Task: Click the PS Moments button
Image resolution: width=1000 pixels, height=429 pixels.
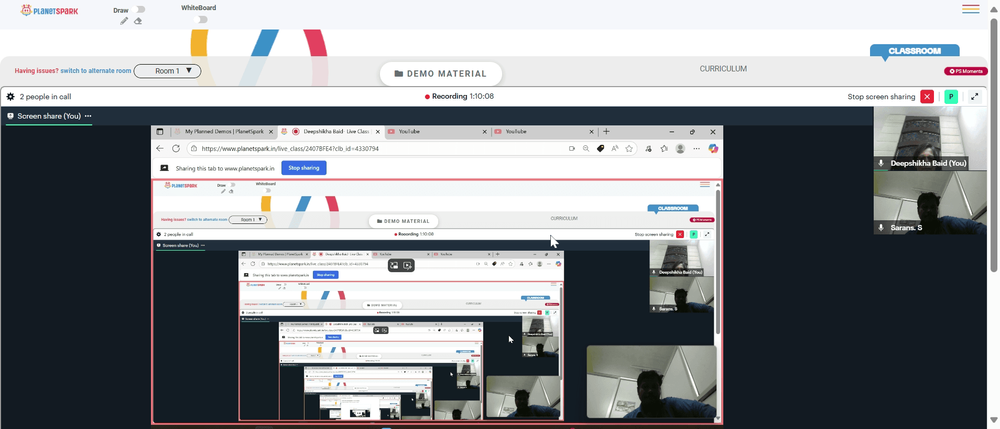Action: [966, 71]
